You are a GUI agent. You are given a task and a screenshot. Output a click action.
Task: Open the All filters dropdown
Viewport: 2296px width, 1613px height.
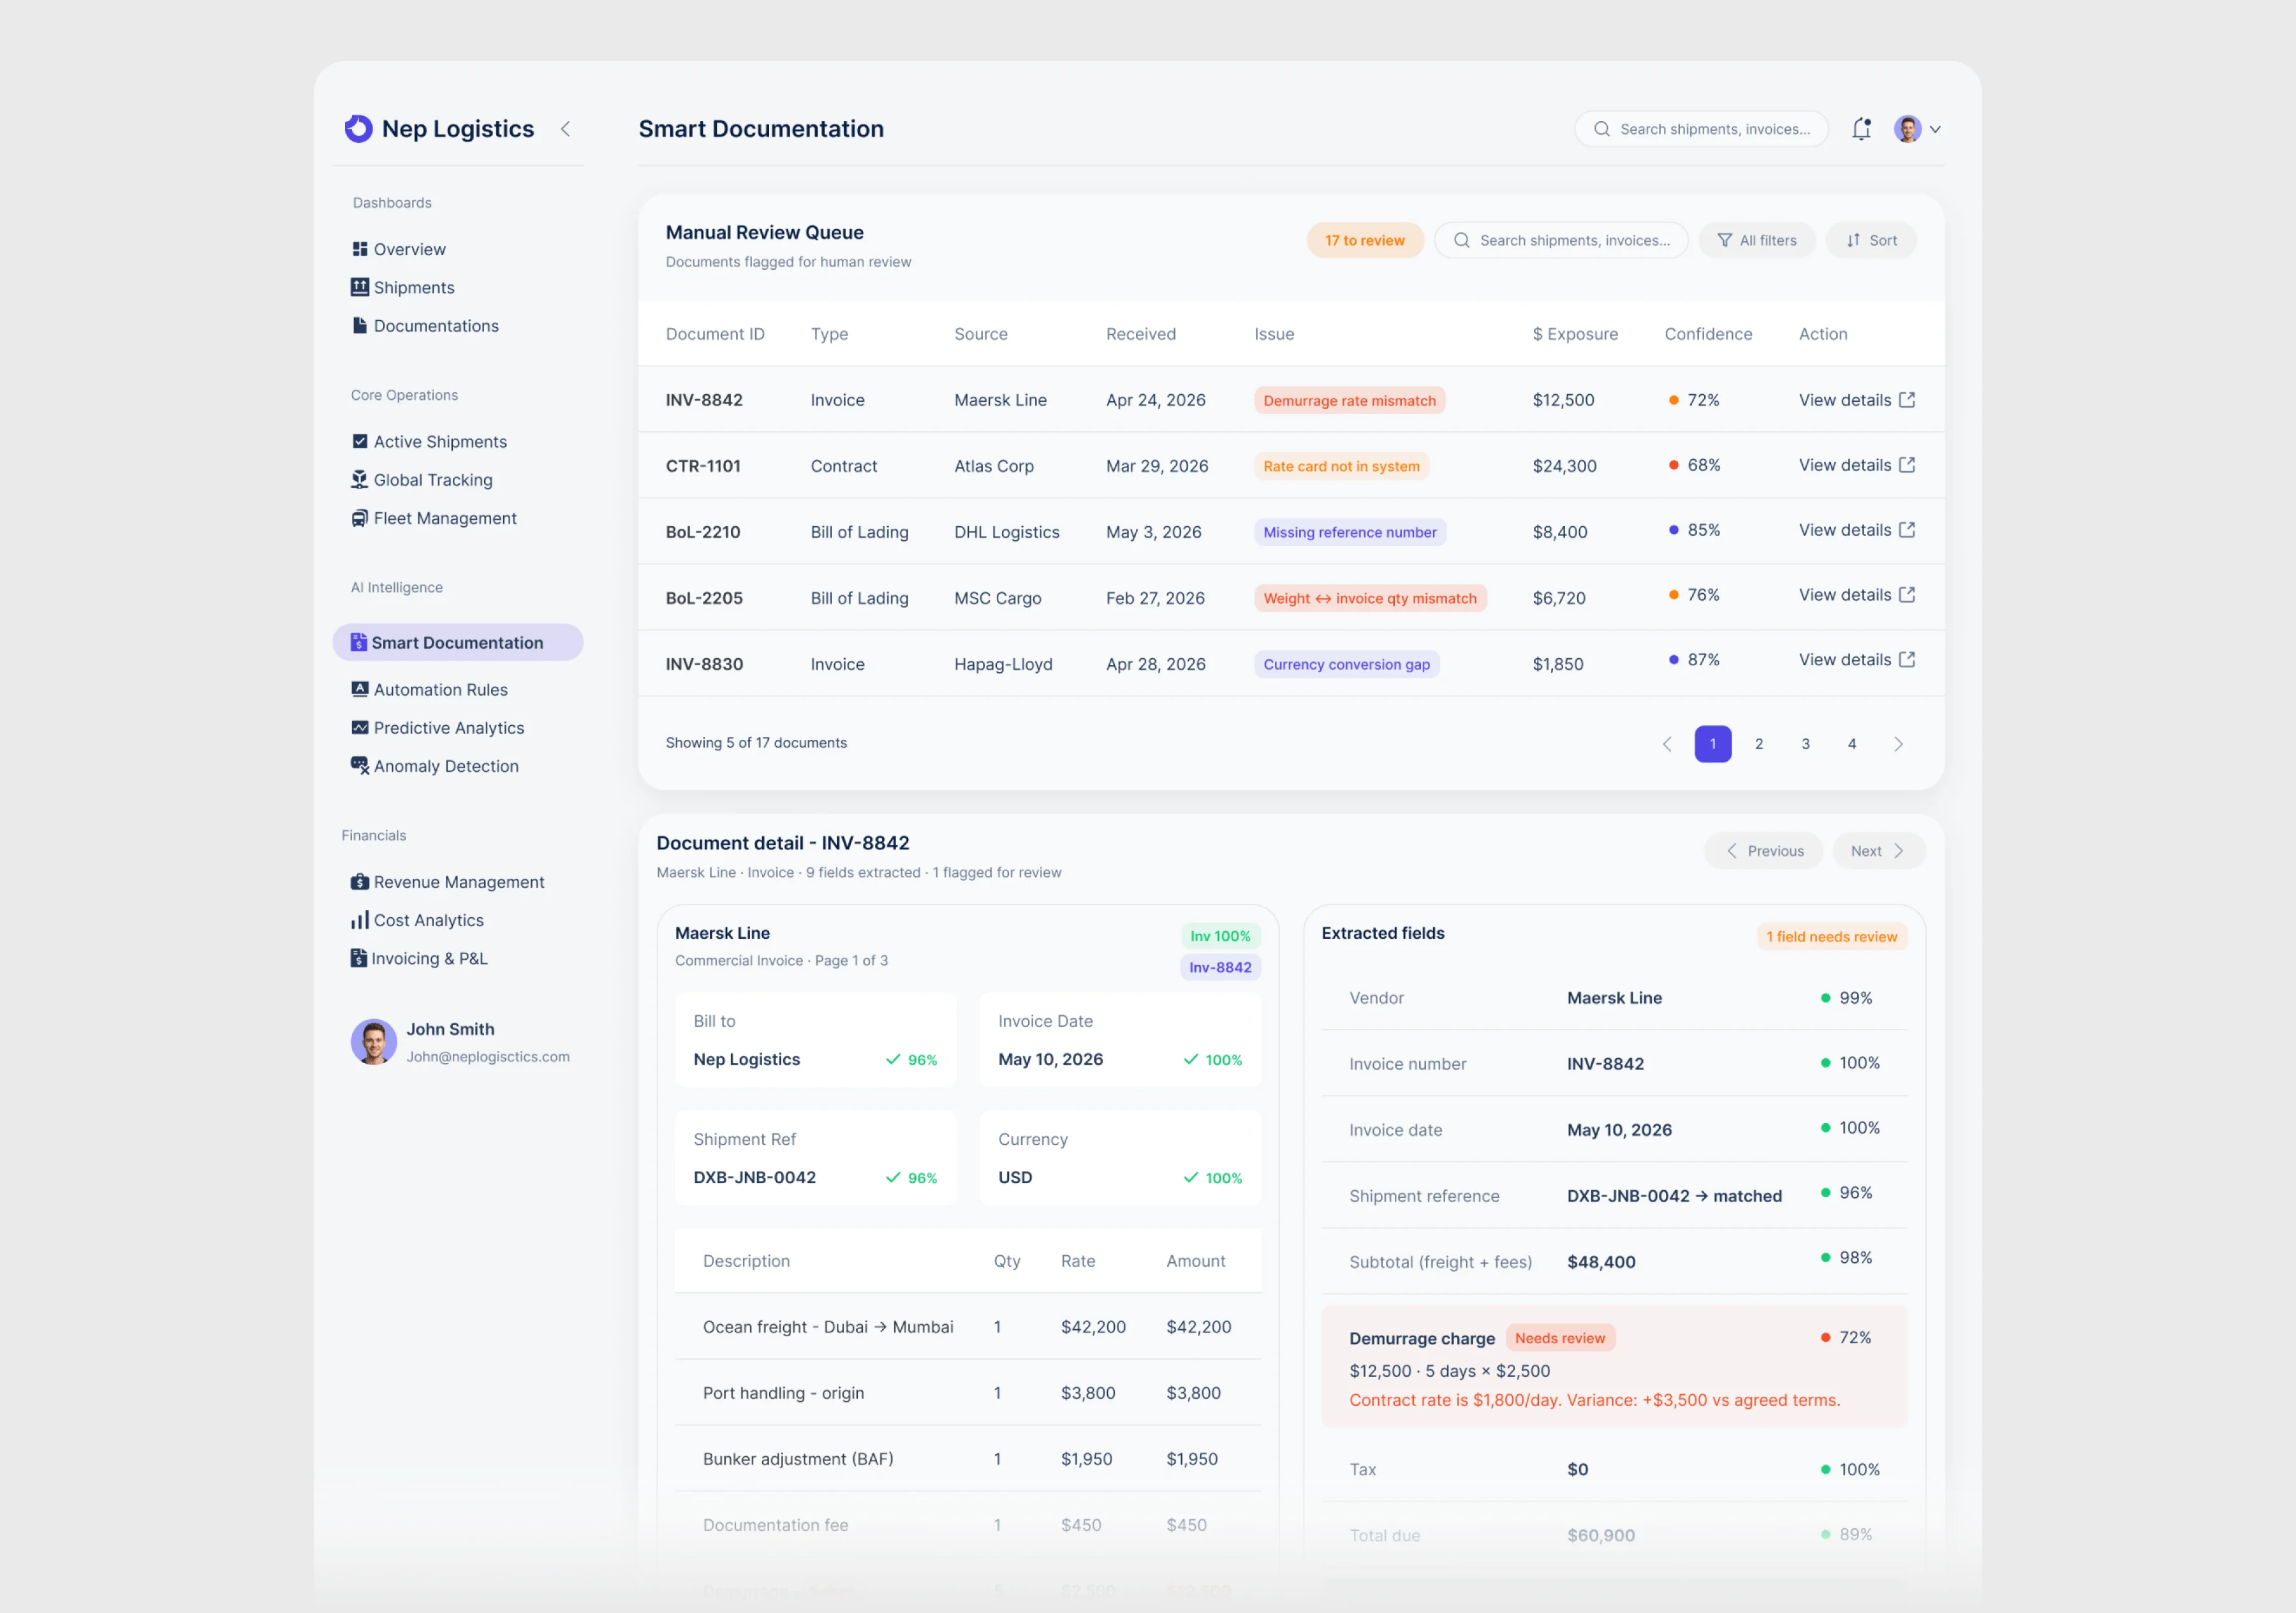(1756, 240)
